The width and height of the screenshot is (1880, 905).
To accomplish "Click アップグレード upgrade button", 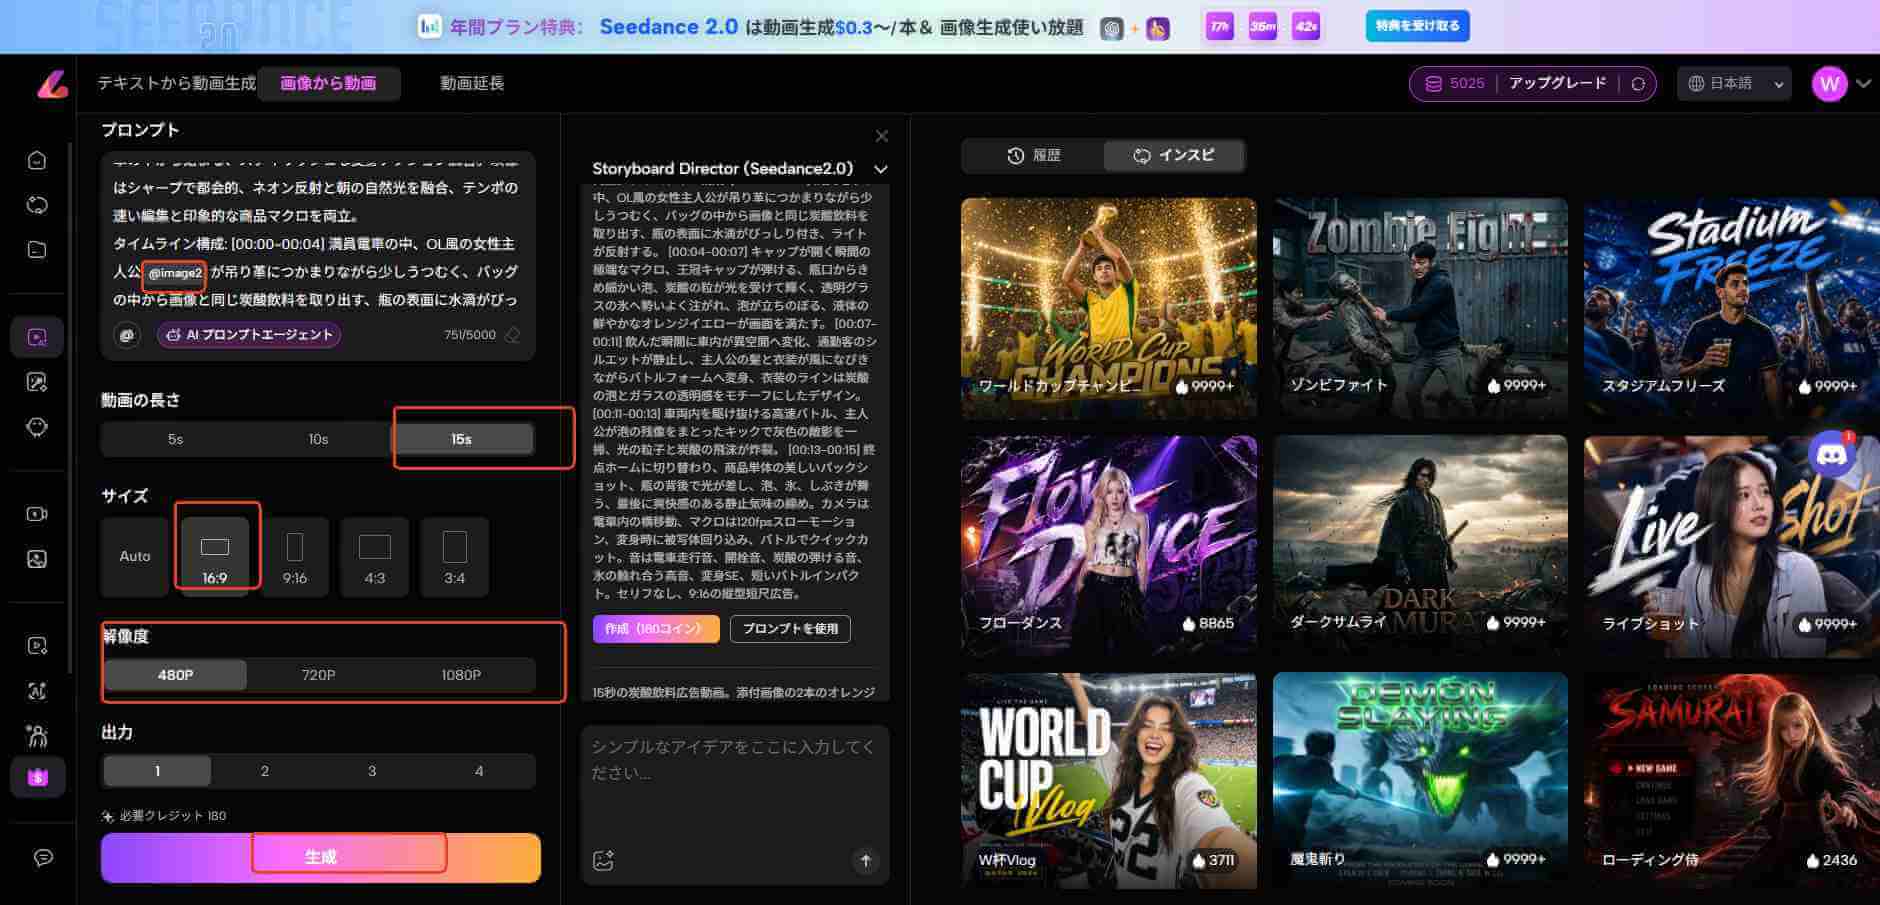I will coord(1557,84).
